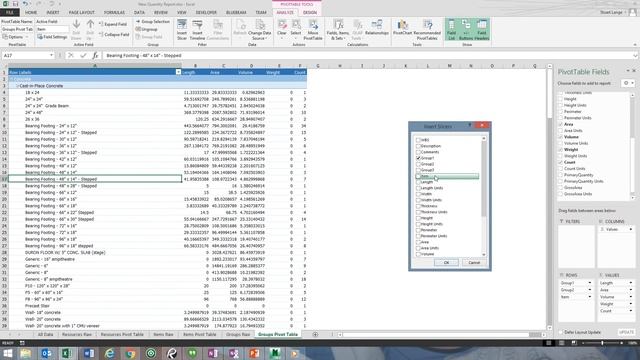The image size is (640, 360).
Task: Check the Item box in Insert Slicers
Action: (x=418, y=176)
